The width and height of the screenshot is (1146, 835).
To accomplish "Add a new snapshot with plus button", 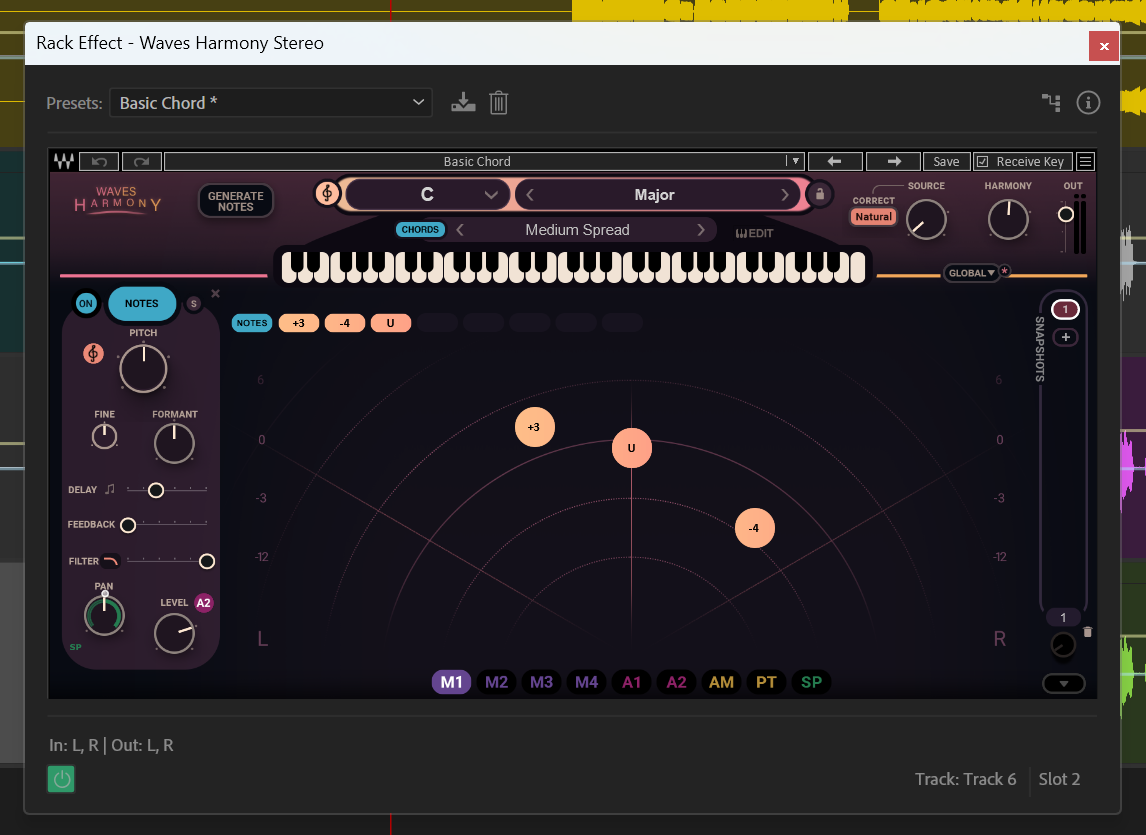I will [x=1065, y=337].
